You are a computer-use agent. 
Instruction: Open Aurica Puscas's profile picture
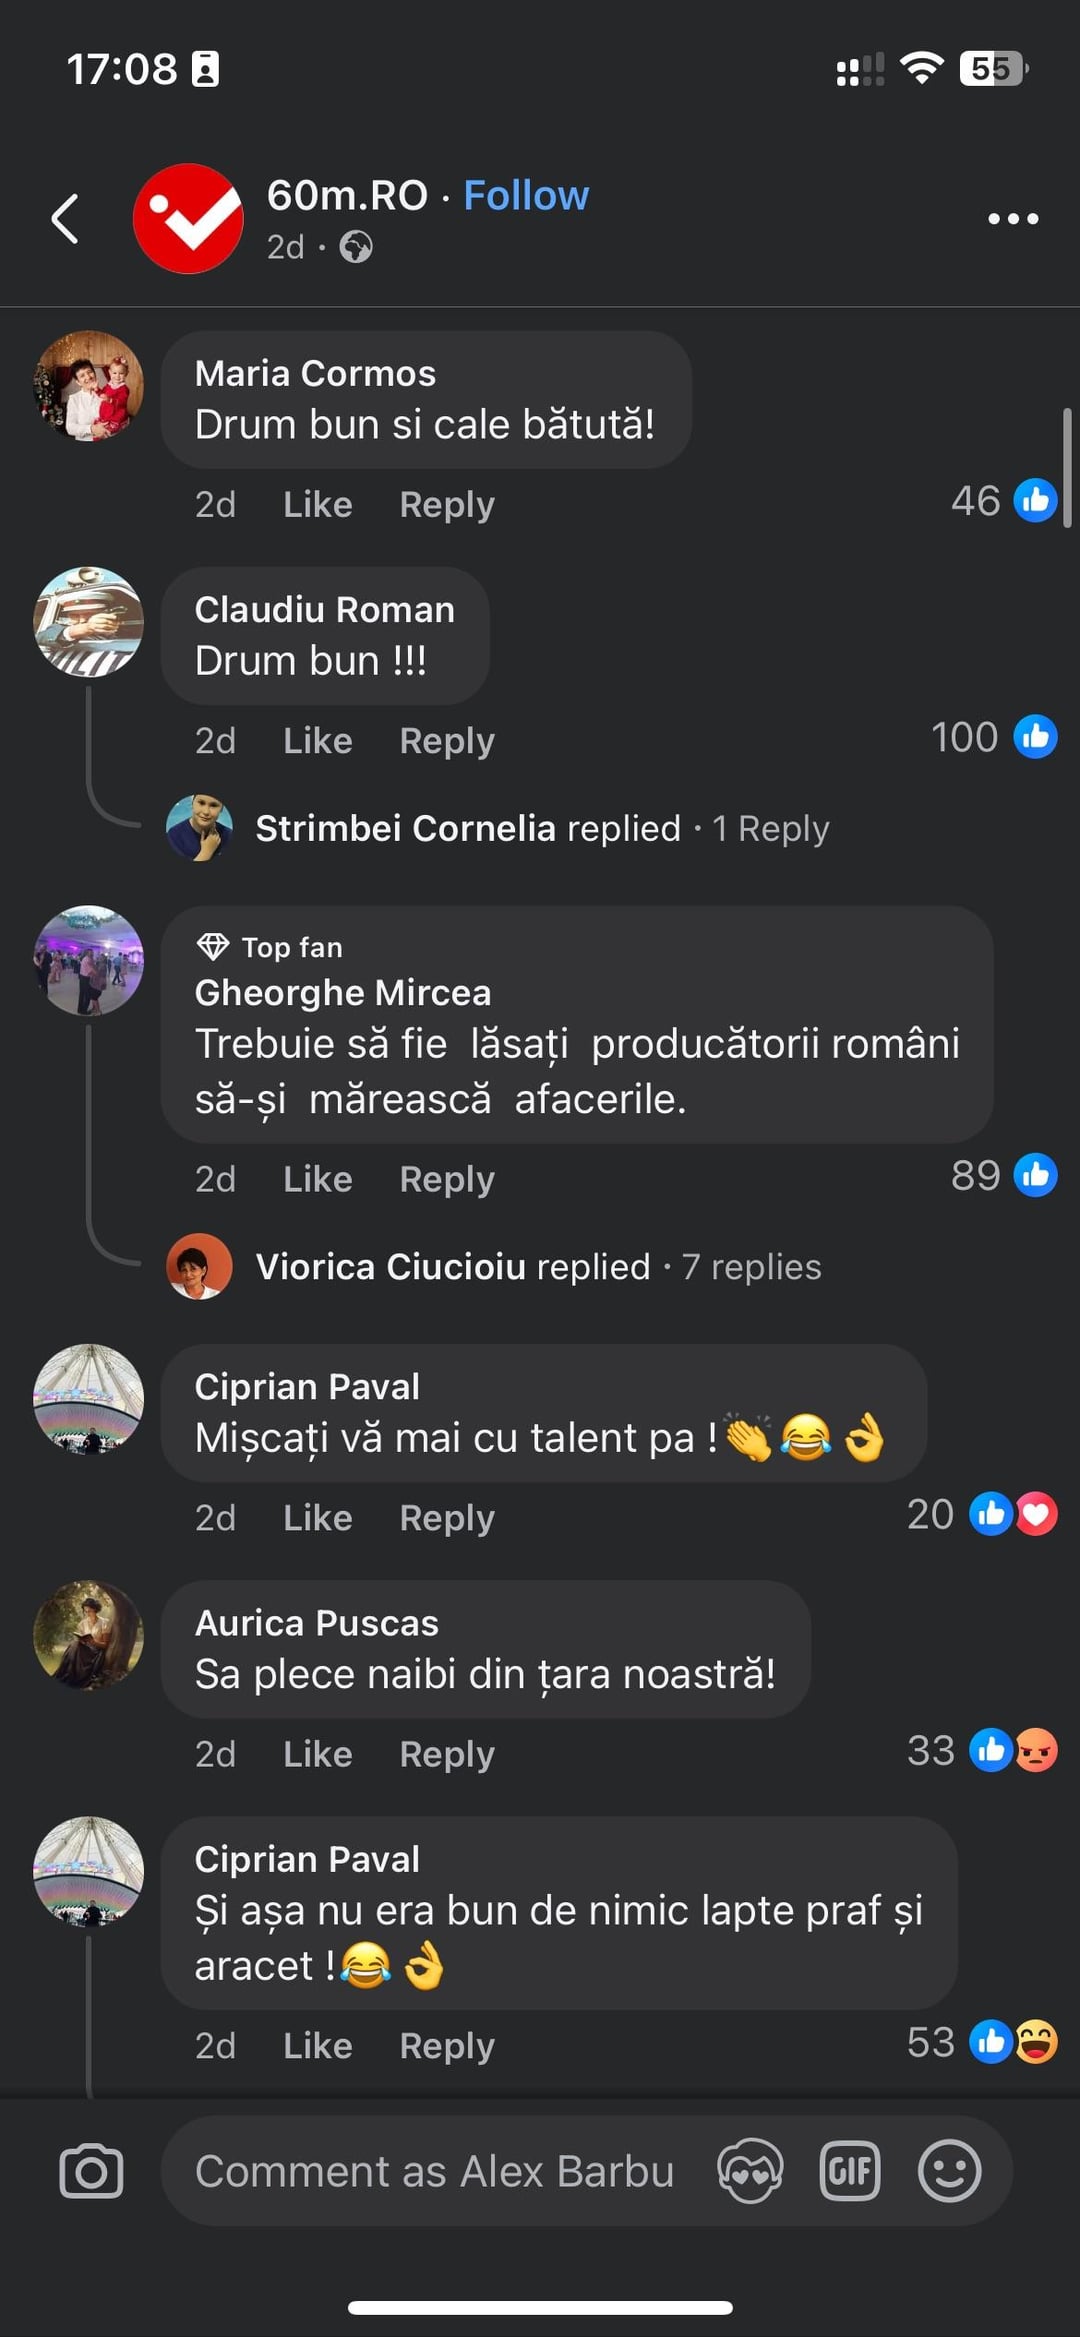tap(89, 1635)
